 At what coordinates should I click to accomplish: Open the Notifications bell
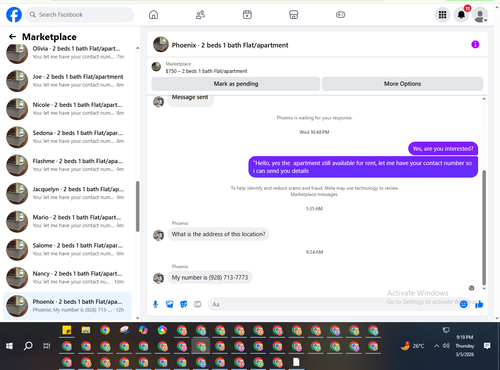(x=461, y=15)
